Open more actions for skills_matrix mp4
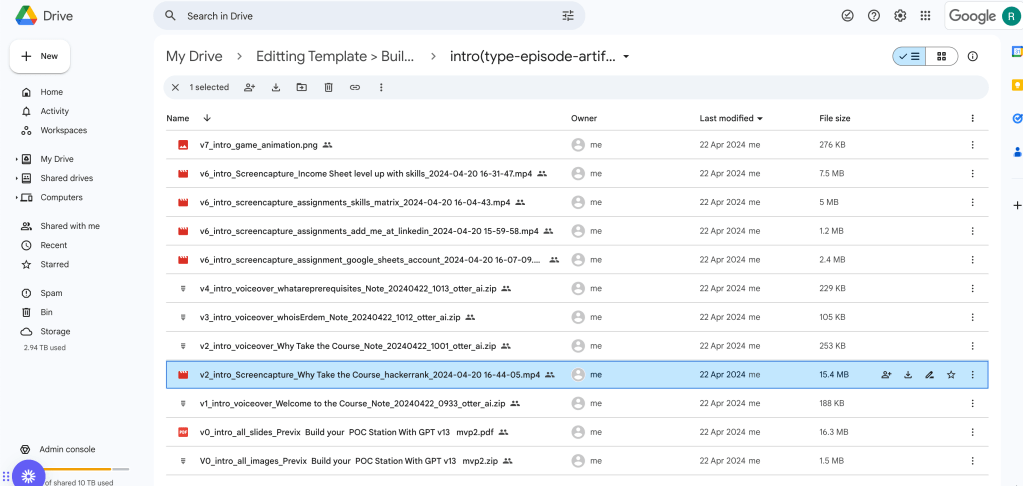The width and height of the screenshot is (1023, 486). pos(972,202)
